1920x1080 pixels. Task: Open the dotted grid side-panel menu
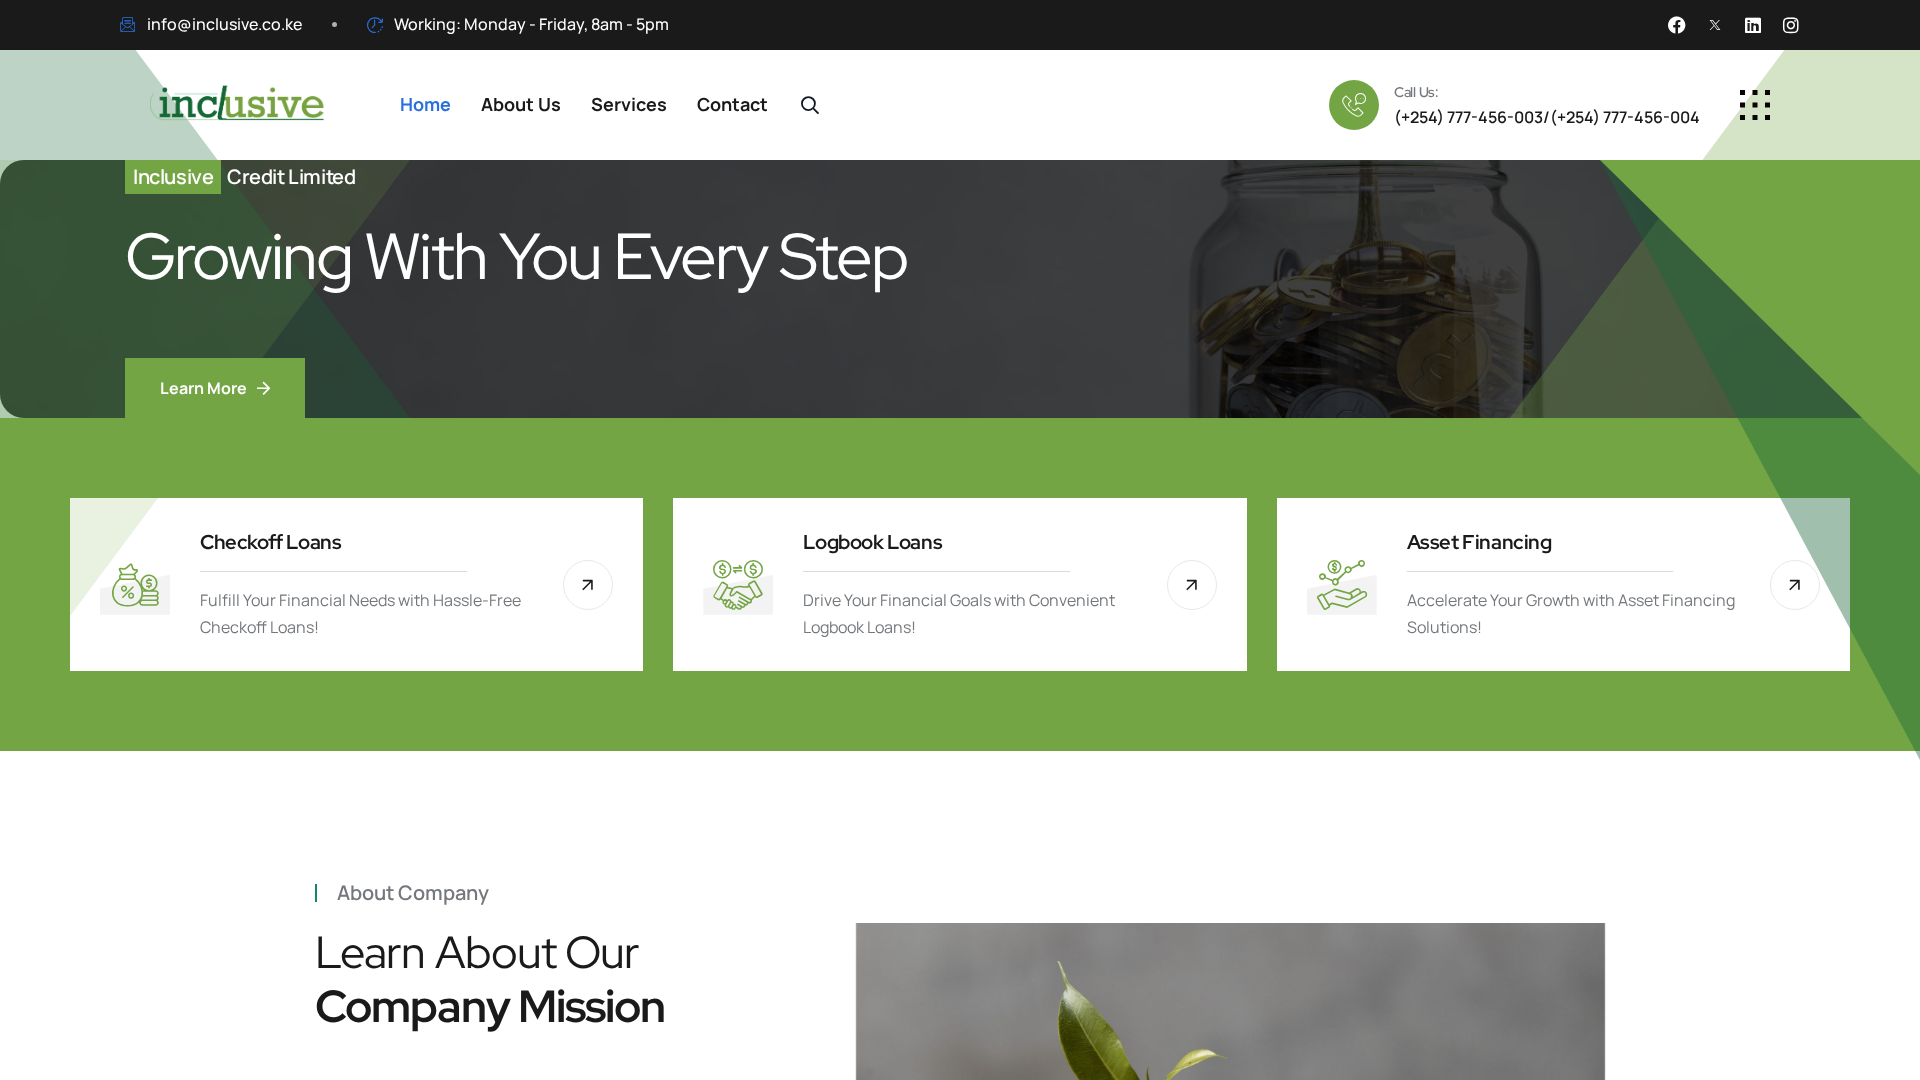point(1755,105)
